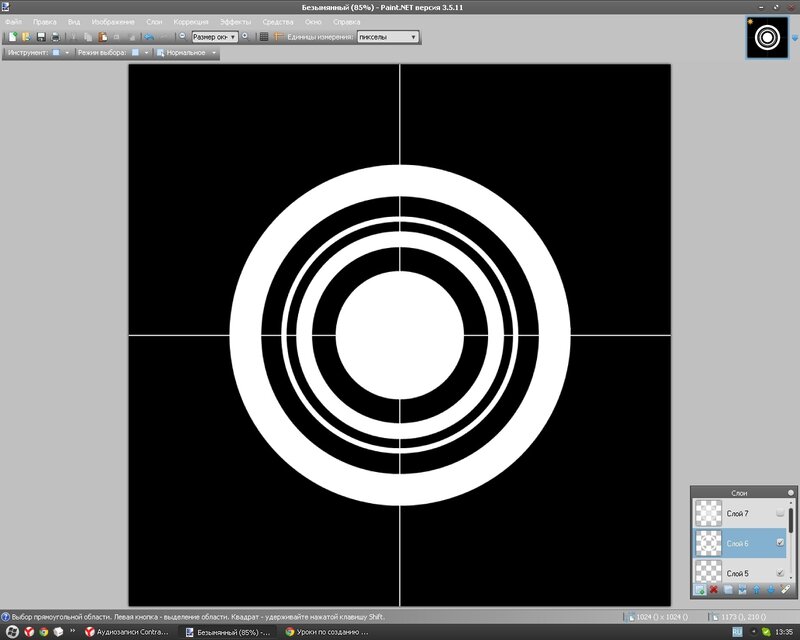Click the Print icon in toolbar

click(56, 37)
